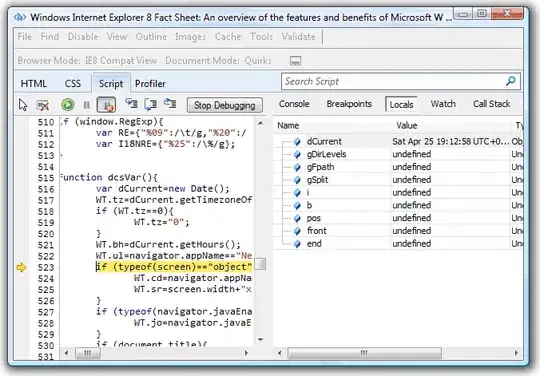Open the Validate menu
Viewport: 540px width, 376px height.
point(298,36)
